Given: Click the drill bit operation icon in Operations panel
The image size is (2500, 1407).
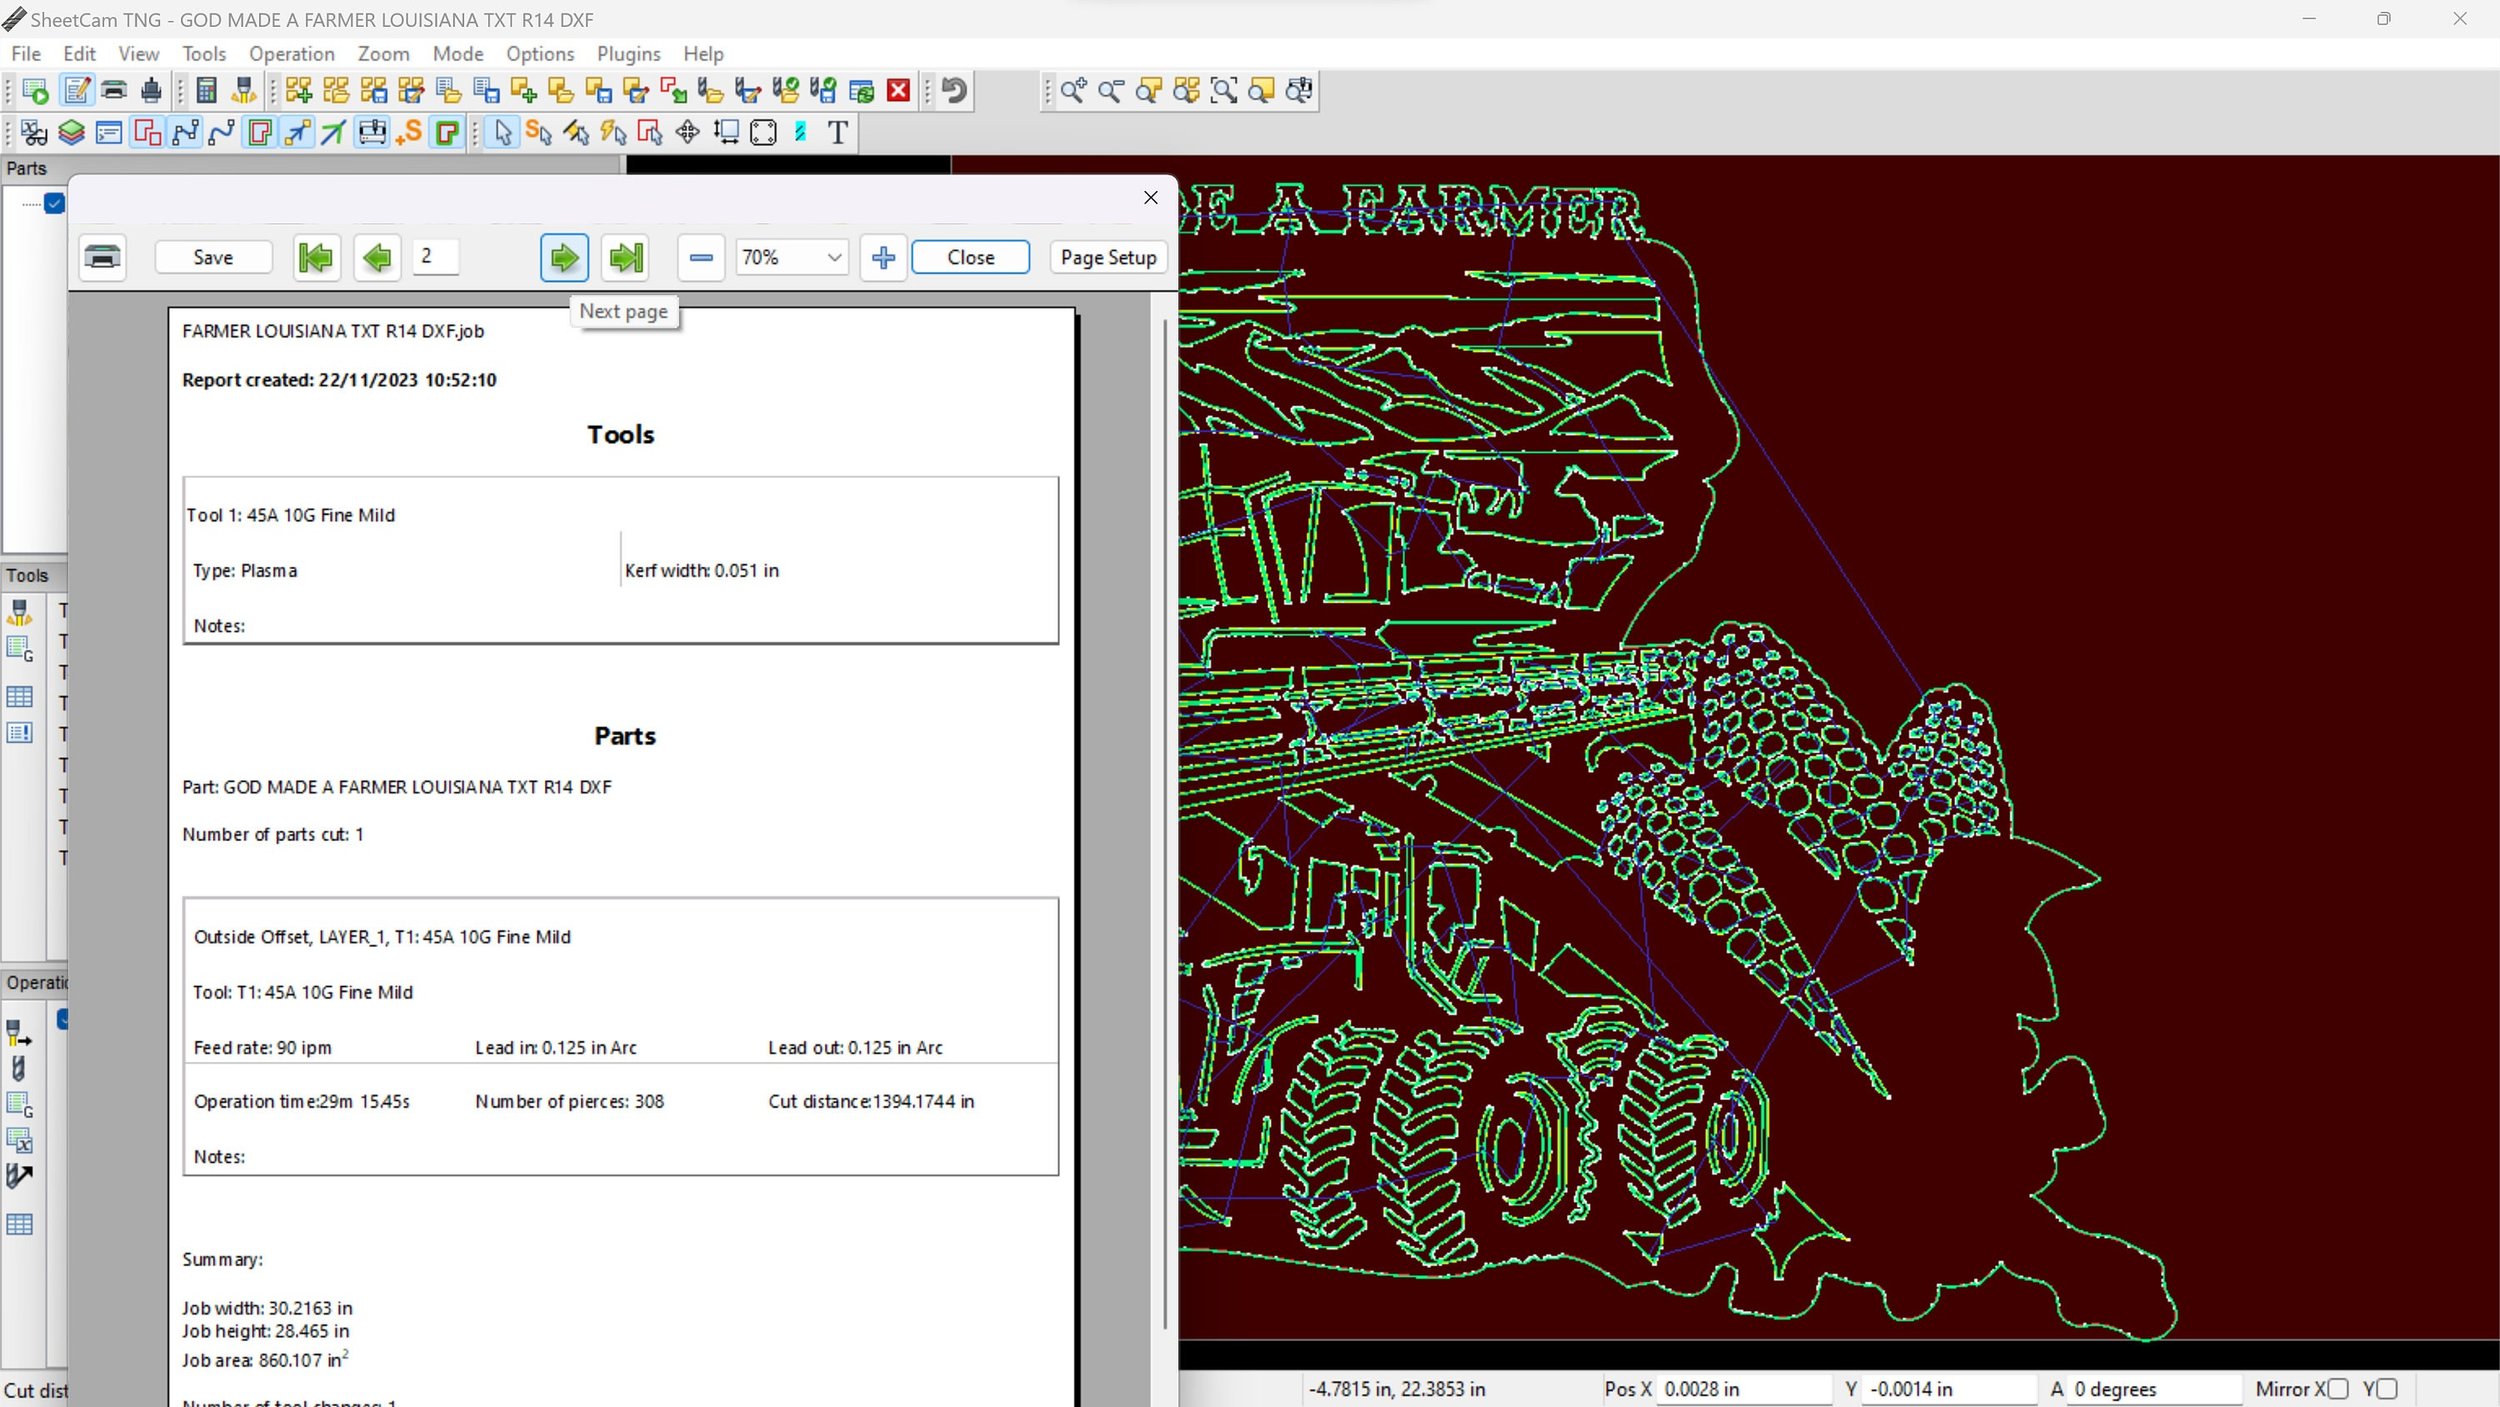Looking at the screenshot, I should coord(19,1068).
